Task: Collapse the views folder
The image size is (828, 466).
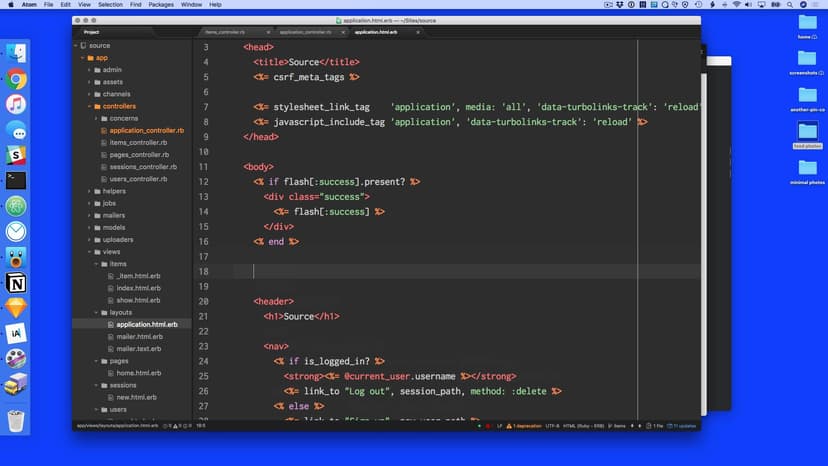Action: click(x=111, y=252)
